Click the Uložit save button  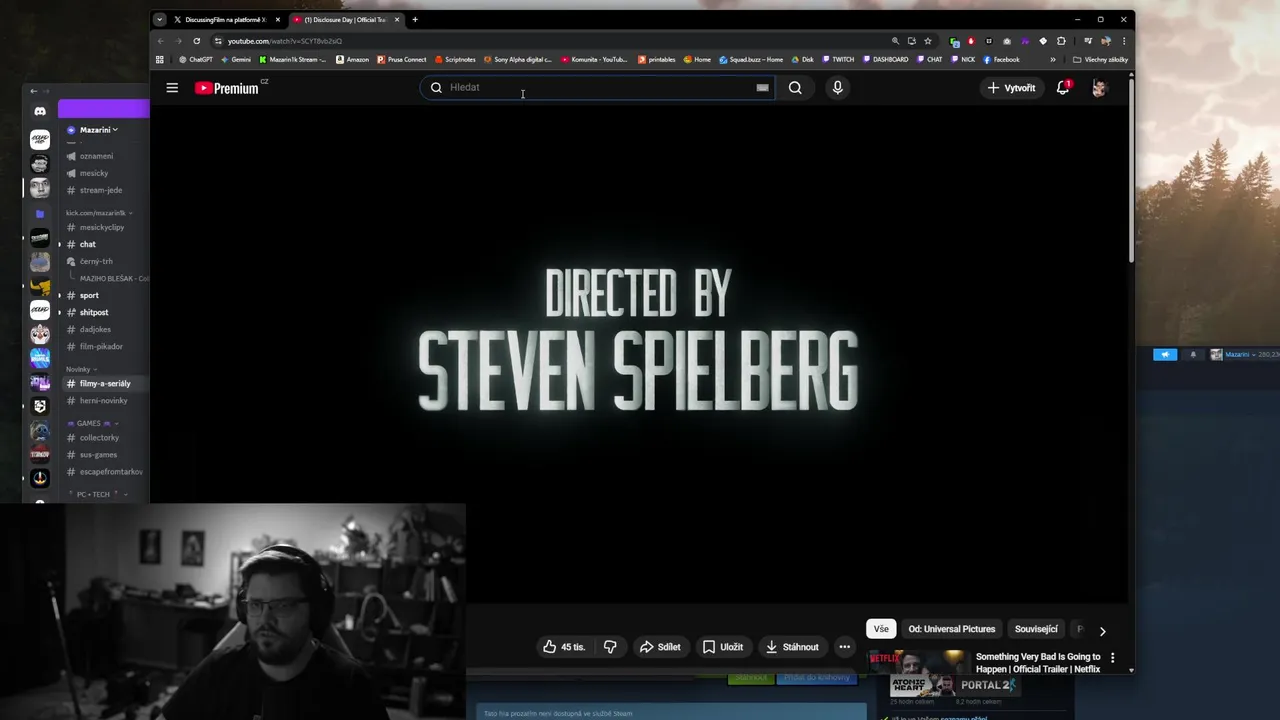tap(723, 647)
